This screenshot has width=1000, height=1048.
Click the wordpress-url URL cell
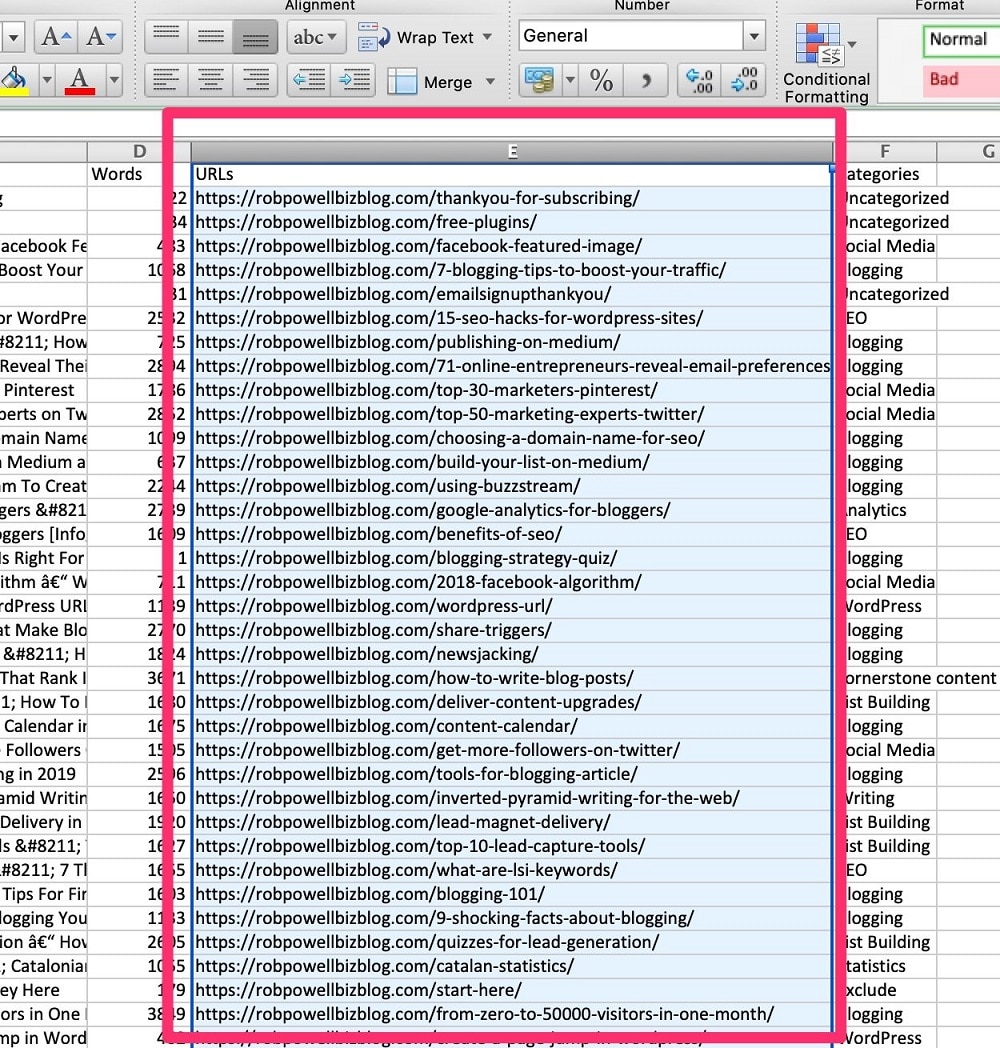[x=512, y=606]
